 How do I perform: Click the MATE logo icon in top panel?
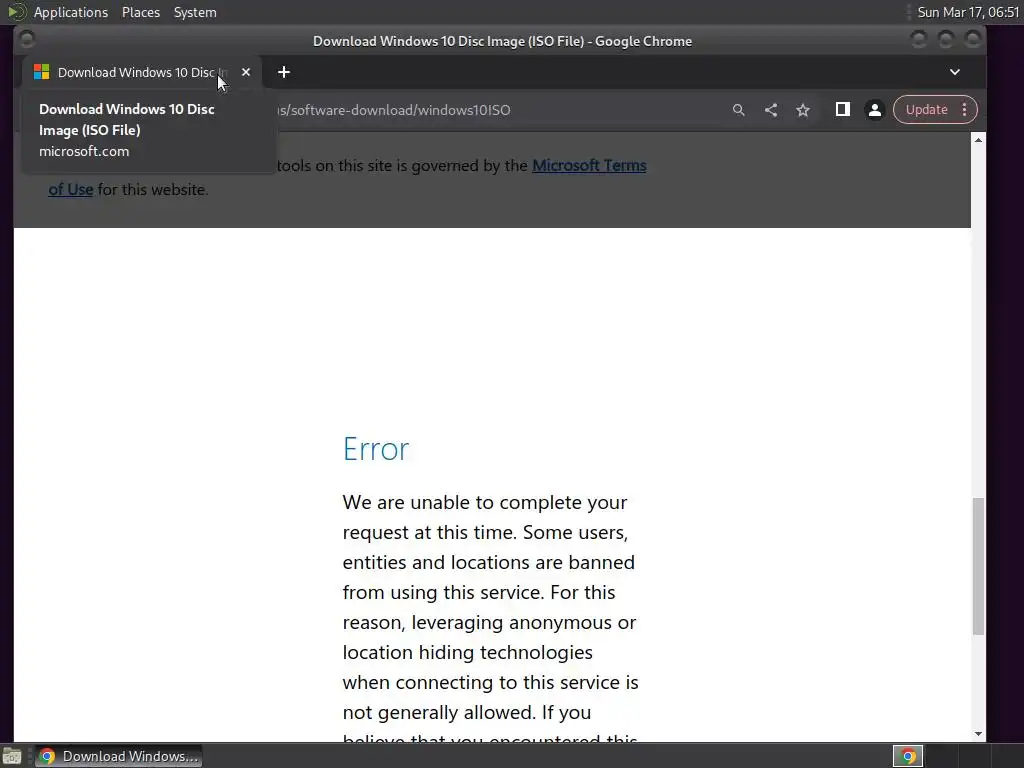[x=17, y=12]
